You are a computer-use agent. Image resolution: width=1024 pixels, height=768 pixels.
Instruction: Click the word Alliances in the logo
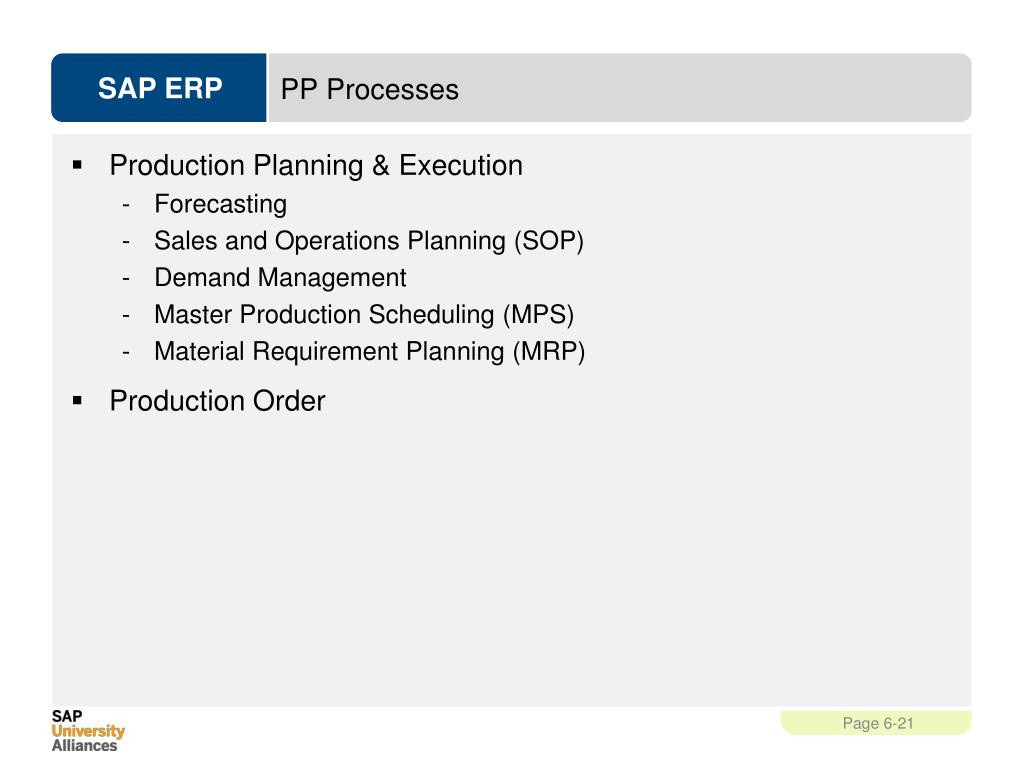coord(84,746)
